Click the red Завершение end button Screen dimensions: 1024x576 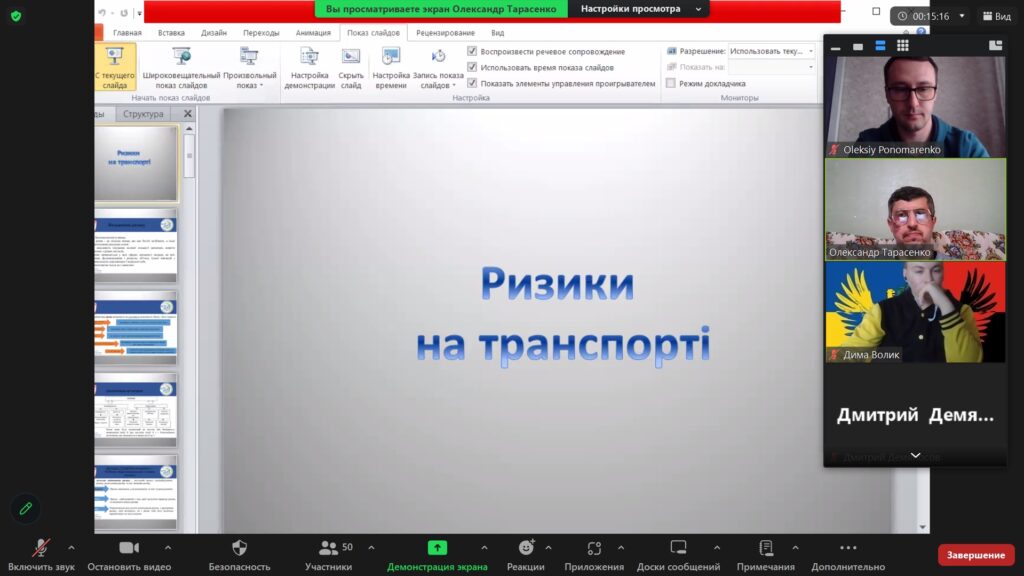[x=976, y=555]
